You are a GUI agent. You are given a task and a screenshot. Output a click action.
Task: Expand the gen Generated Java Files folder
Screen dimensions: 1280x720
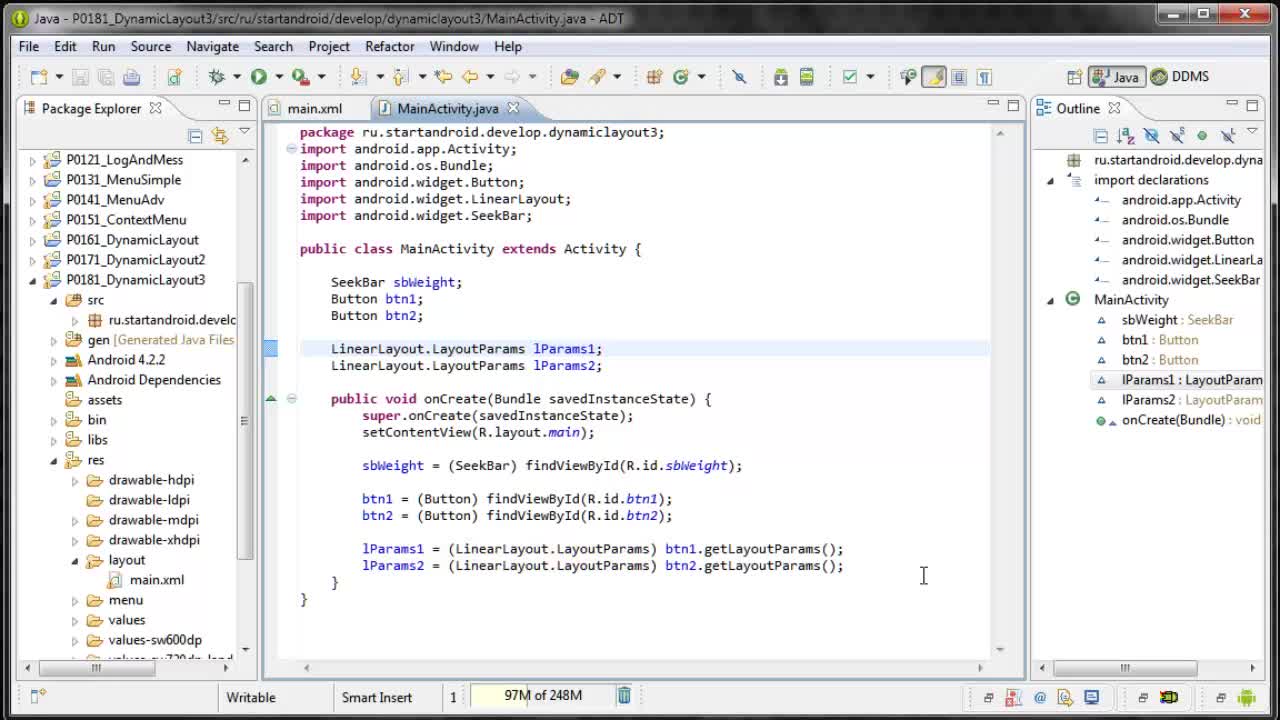[x=53, y=340]
